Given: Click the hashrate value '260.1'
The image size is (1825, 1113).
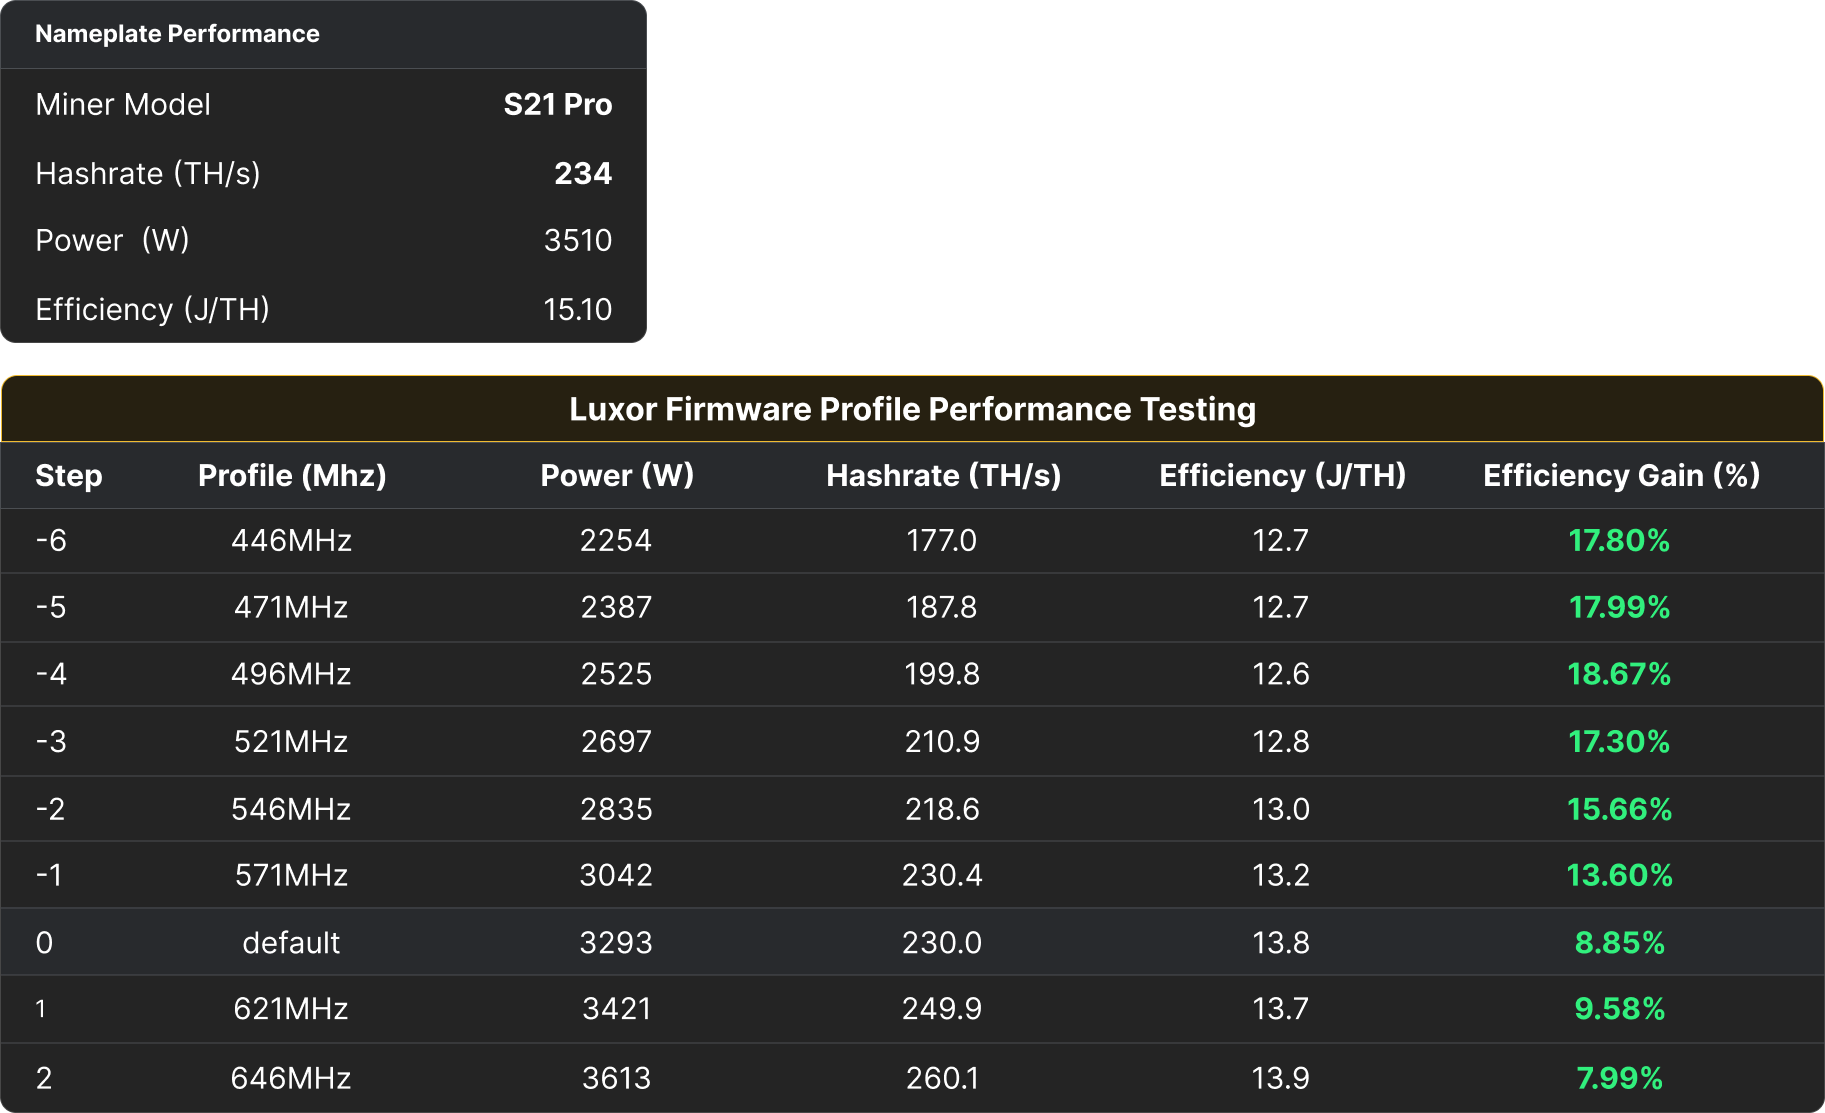Looking at the screenshot, I should click(941, 1078).
